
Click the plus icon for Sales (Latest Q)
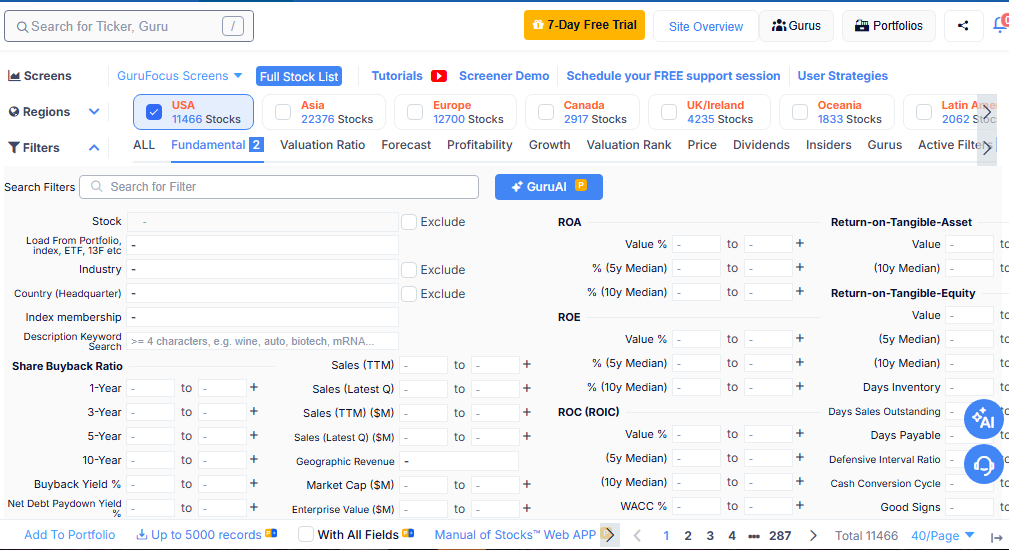coord(527,388)
